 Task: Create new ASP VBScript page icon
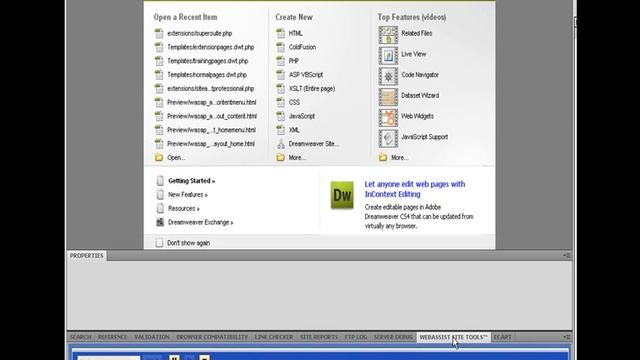(280, 75)
